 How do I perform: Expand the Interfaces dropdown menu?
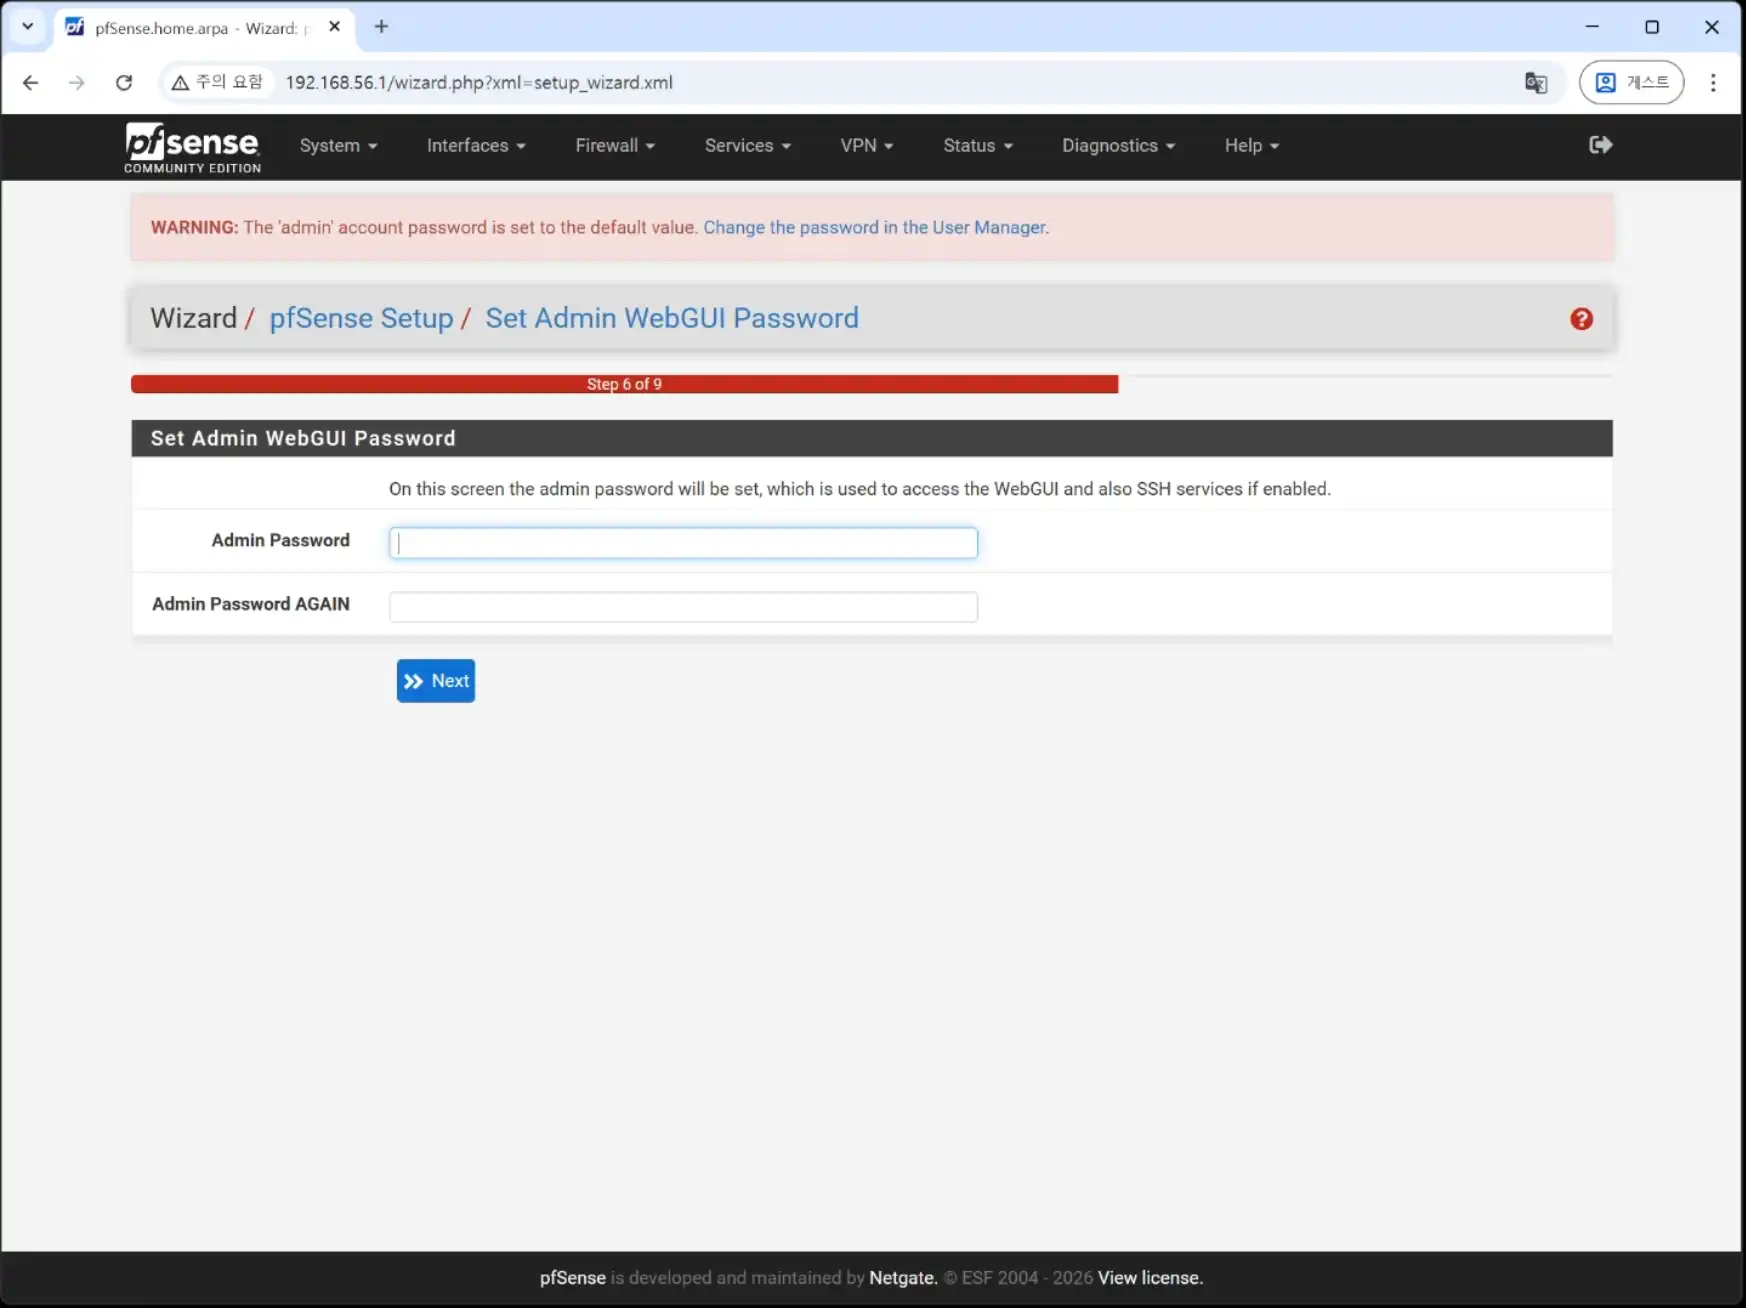(x=475, y=146)
